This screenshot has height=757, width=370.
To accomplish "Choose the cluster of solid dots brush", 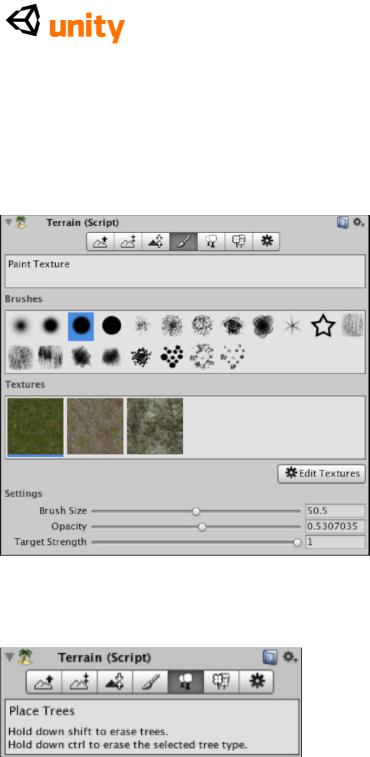I will coord(171,357).
